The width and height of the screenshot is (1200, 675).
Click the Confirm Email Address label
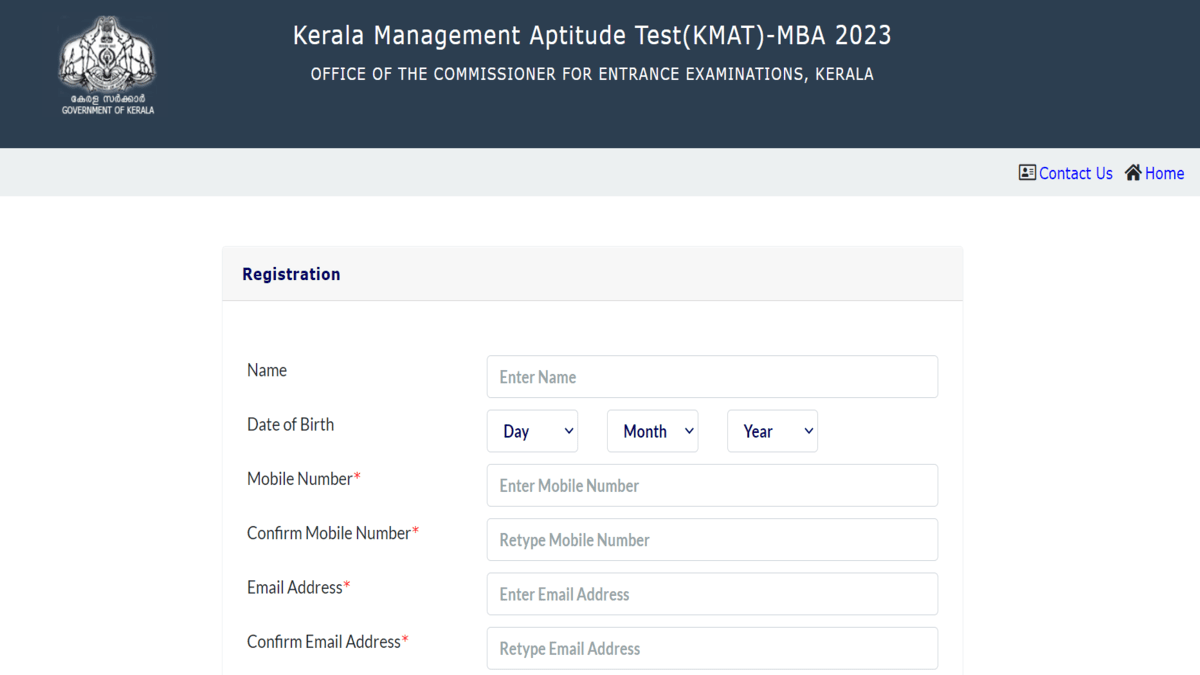click(328, 642)
